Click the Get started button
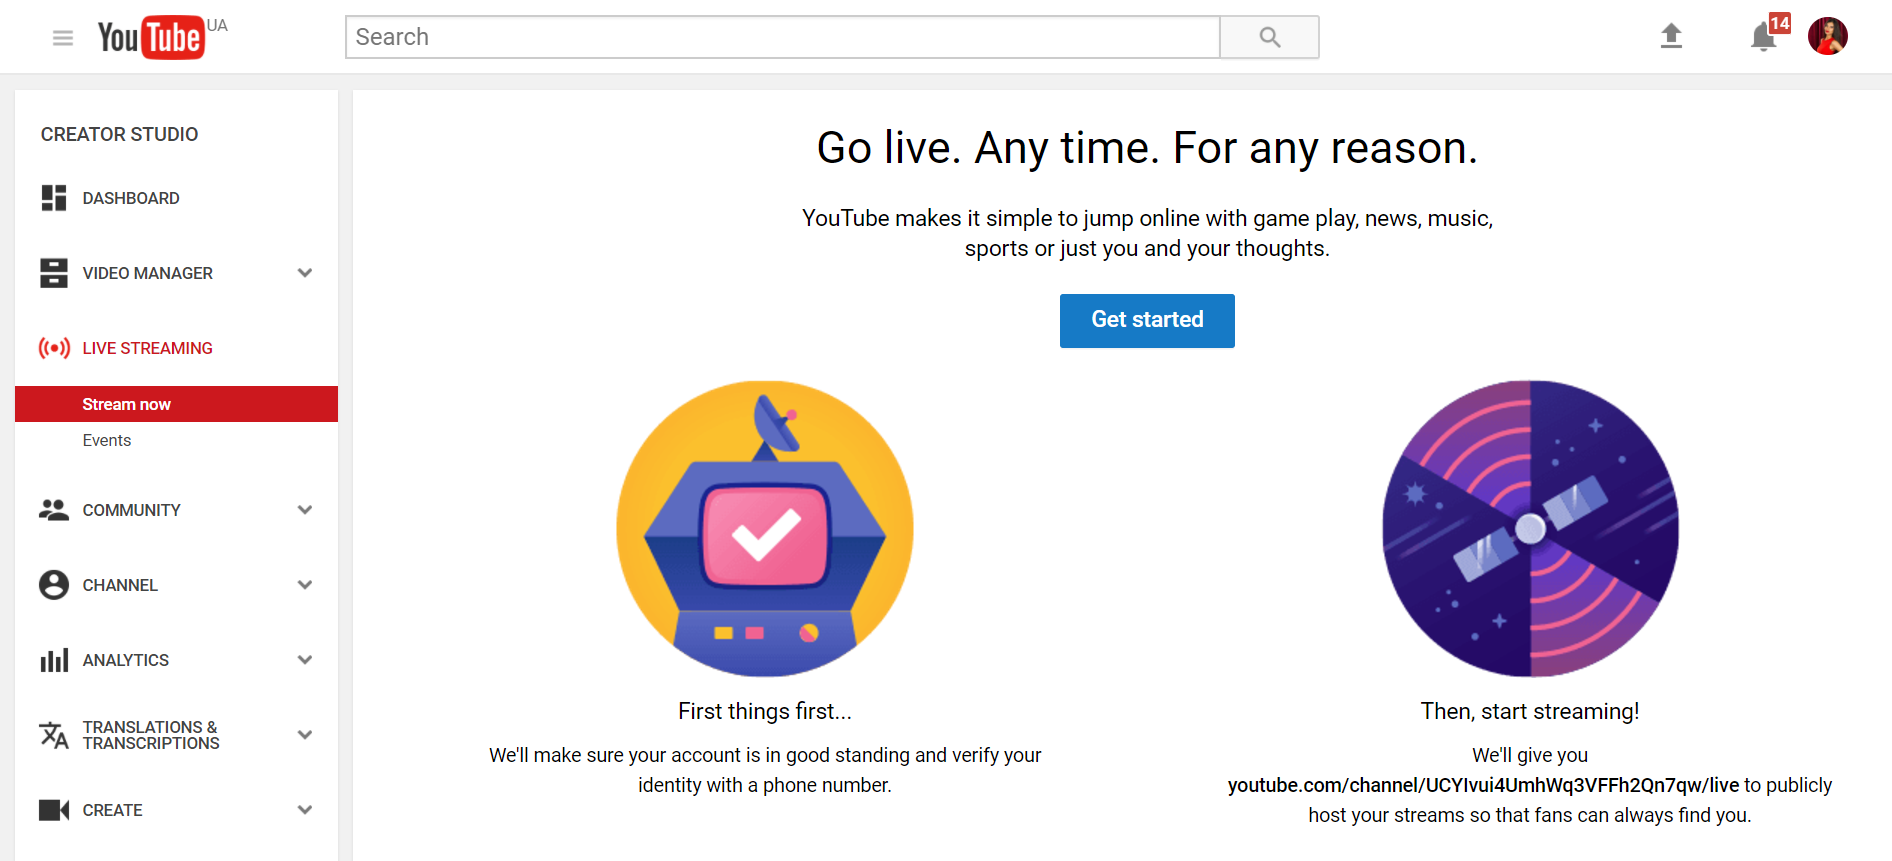This screenshot has height=861, width=1892. pos(1146,320)
